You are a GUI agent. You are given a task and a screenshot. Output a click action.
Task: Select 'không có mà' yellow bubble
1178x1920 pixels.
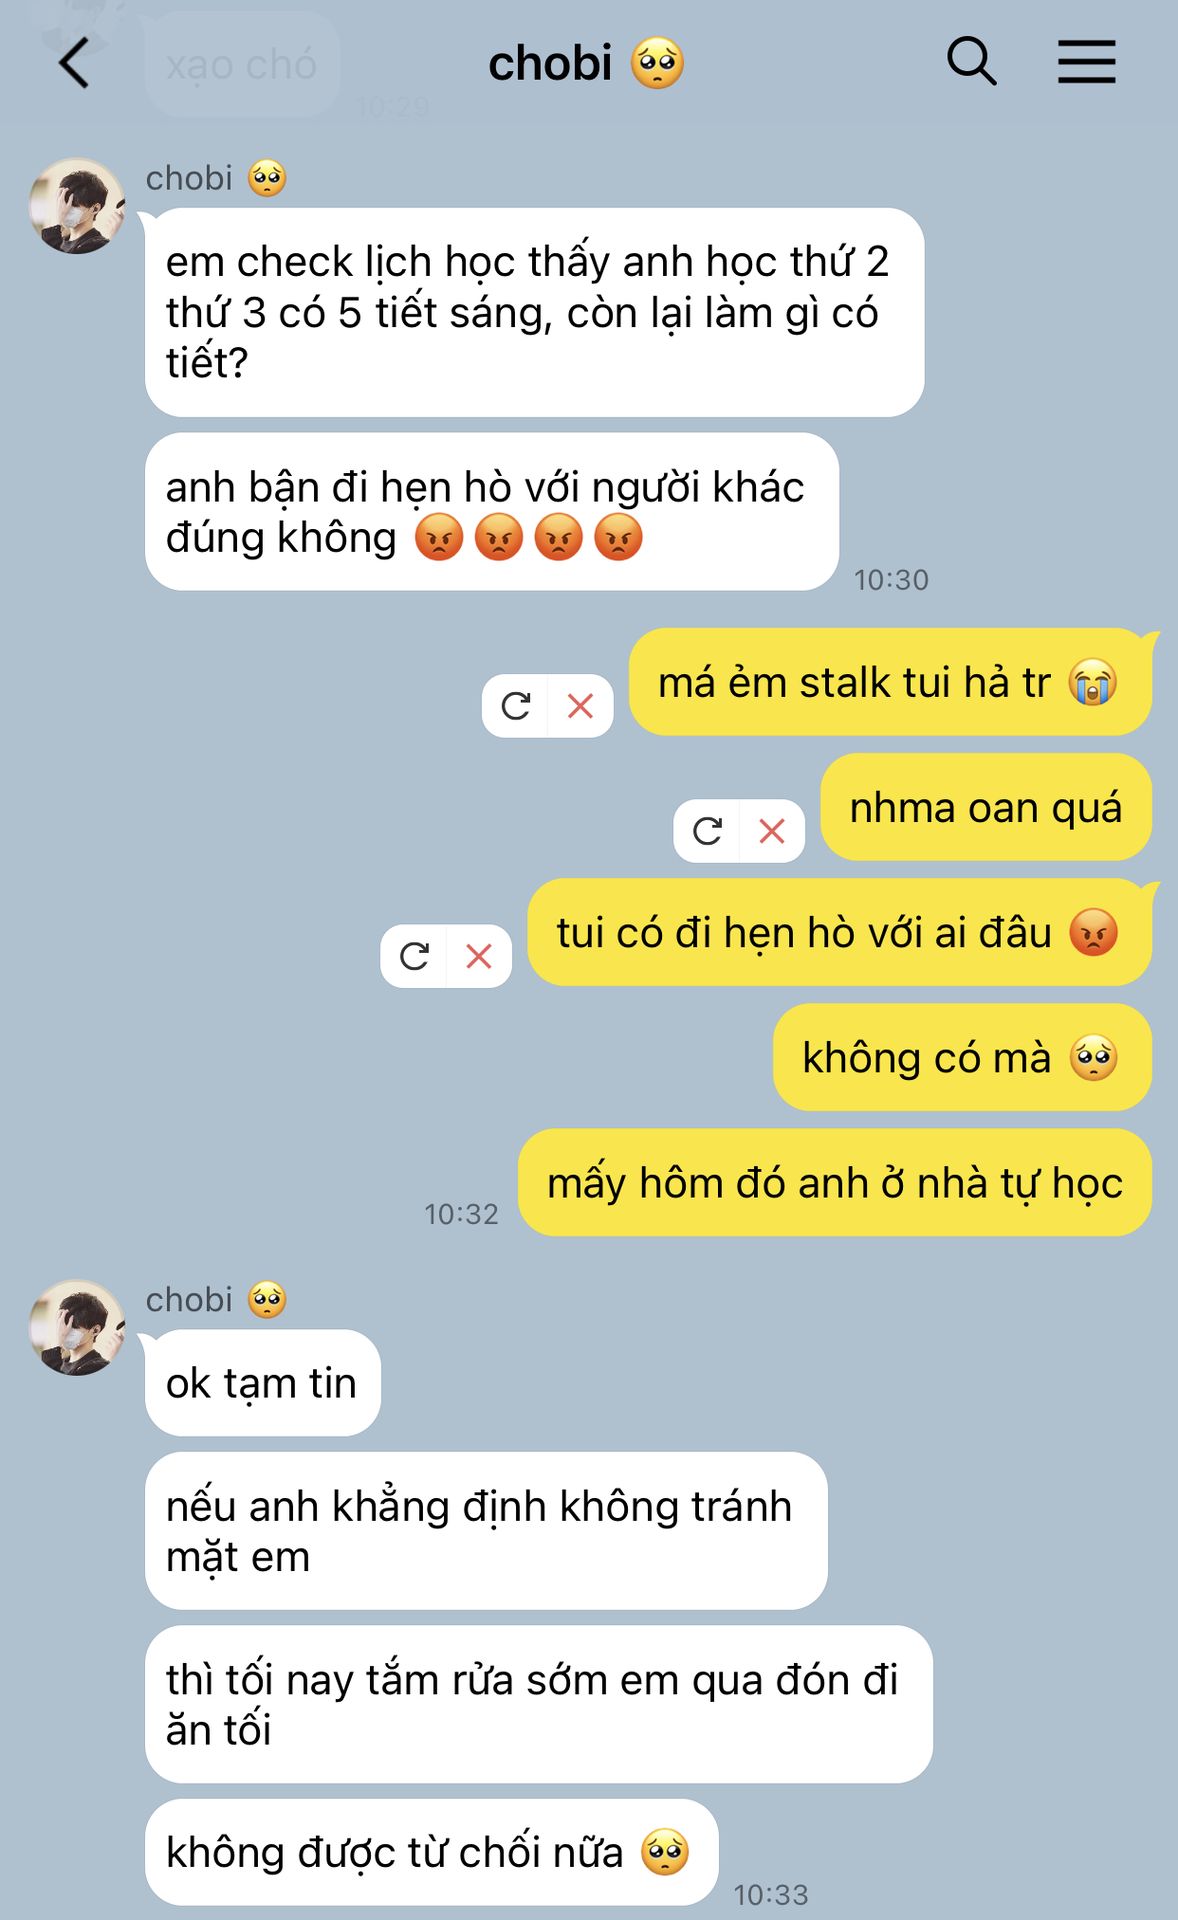(x=962, y=1057)
